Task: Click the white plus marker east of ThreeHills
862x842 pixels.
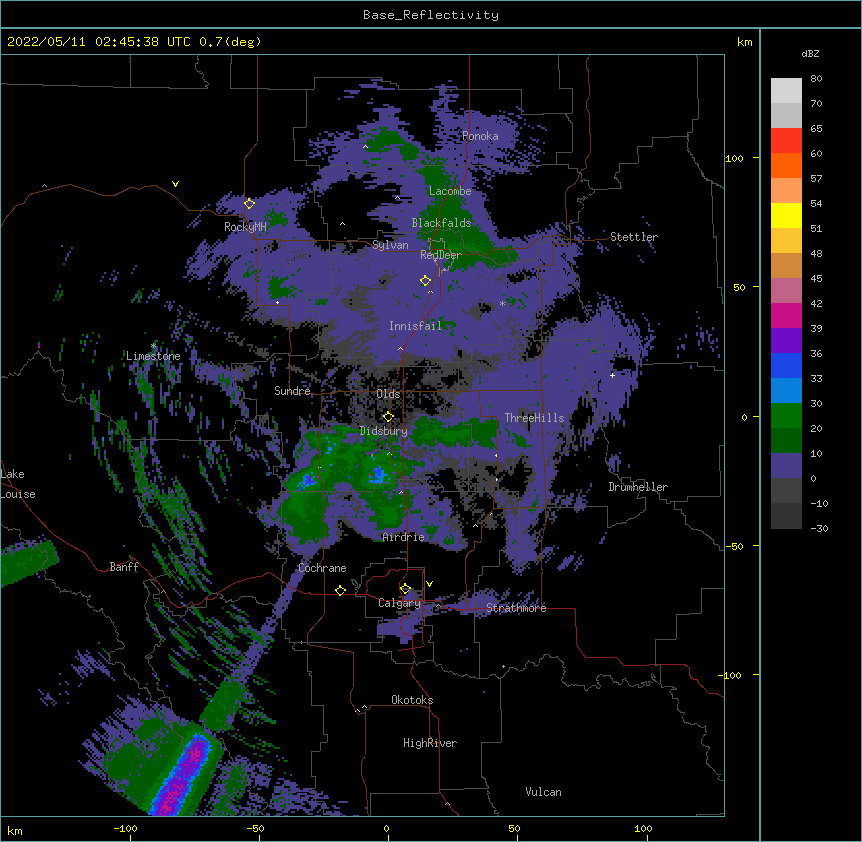Action: click(x=612, y=375)
